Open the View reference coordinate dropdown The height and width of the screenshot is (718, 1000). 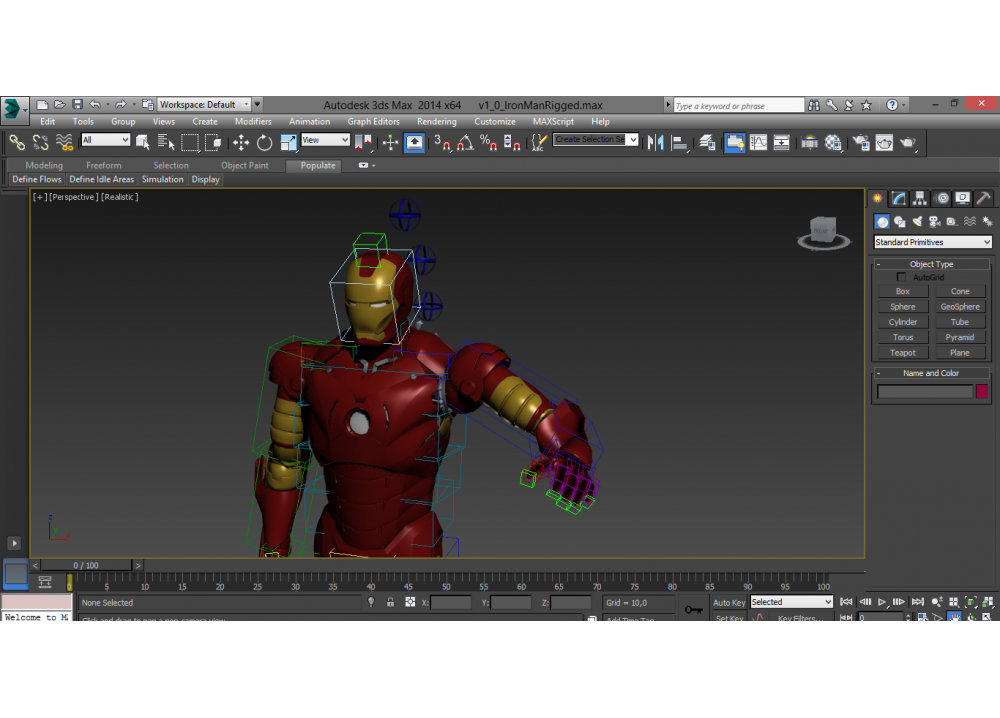pyautogui.click(x=325, y=140)
